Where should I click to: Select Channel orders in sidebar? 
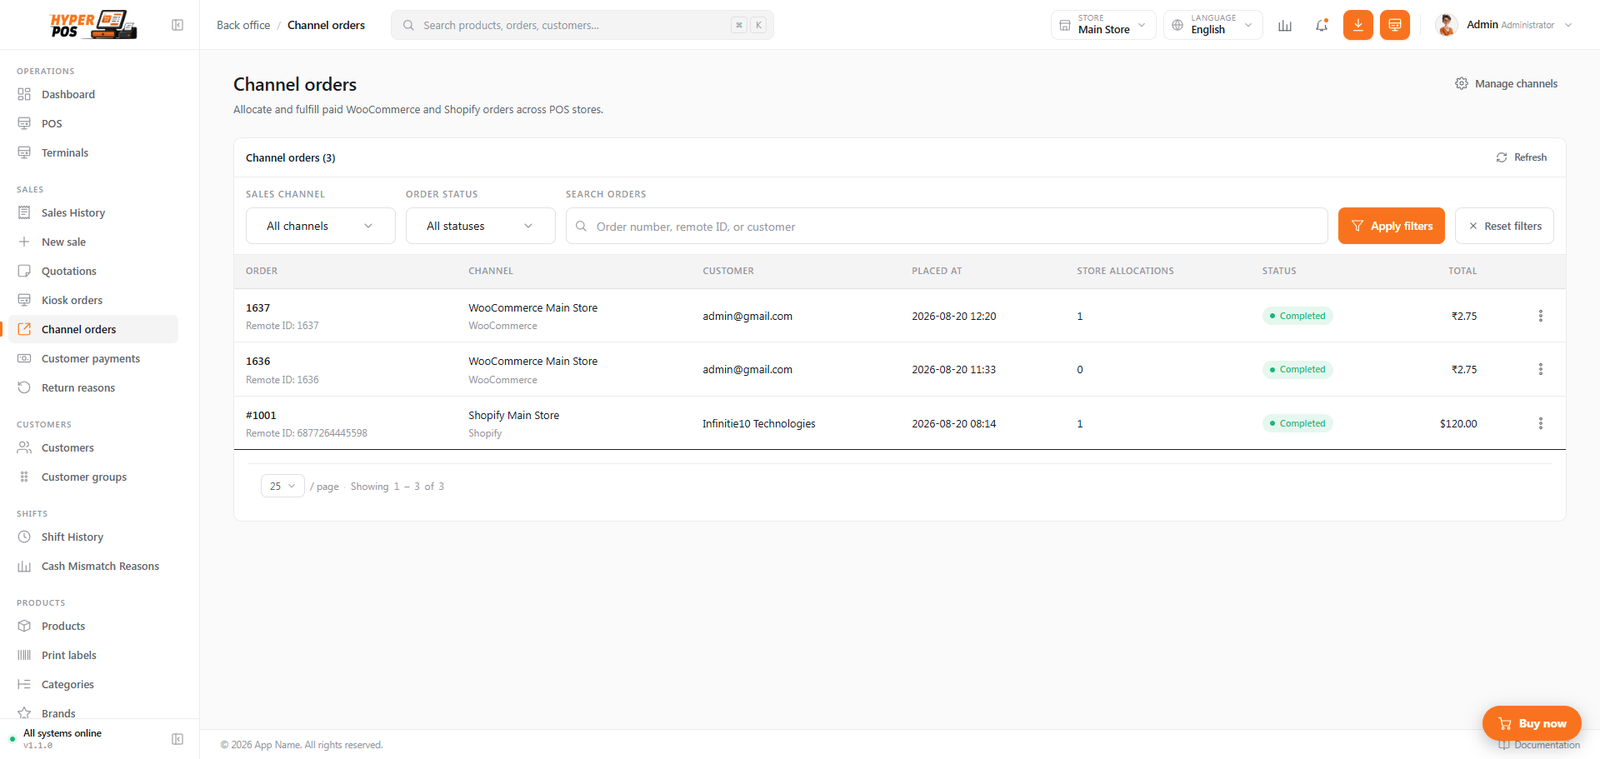point(93,329)
